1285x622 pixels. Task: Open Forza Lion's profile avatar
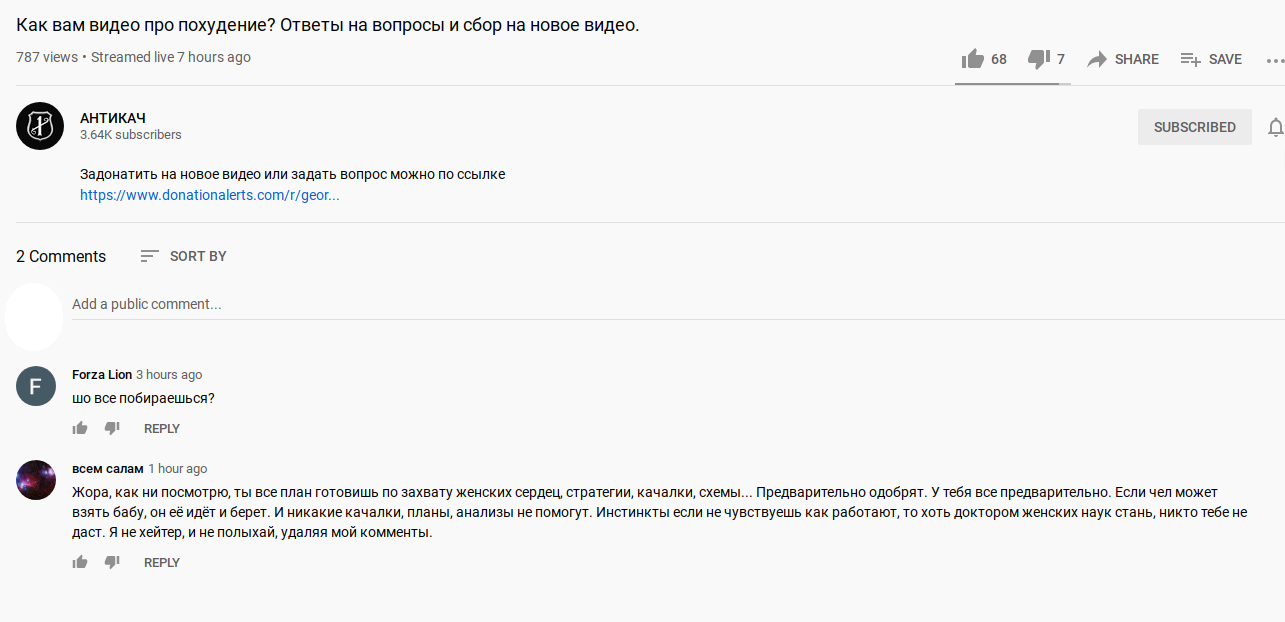click(x=36, y=386)
